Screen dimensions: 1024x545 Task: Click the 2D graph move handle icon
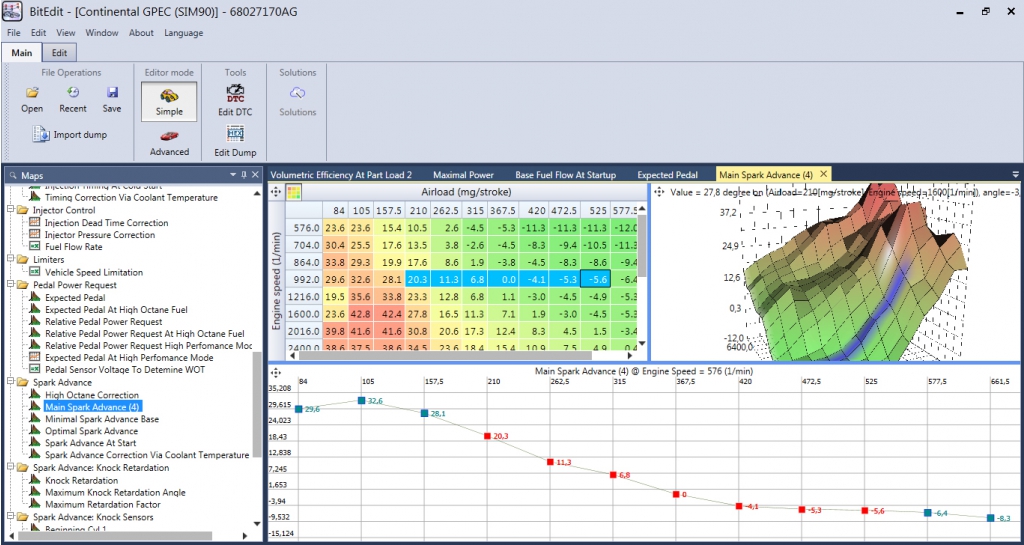pos(276,373)
